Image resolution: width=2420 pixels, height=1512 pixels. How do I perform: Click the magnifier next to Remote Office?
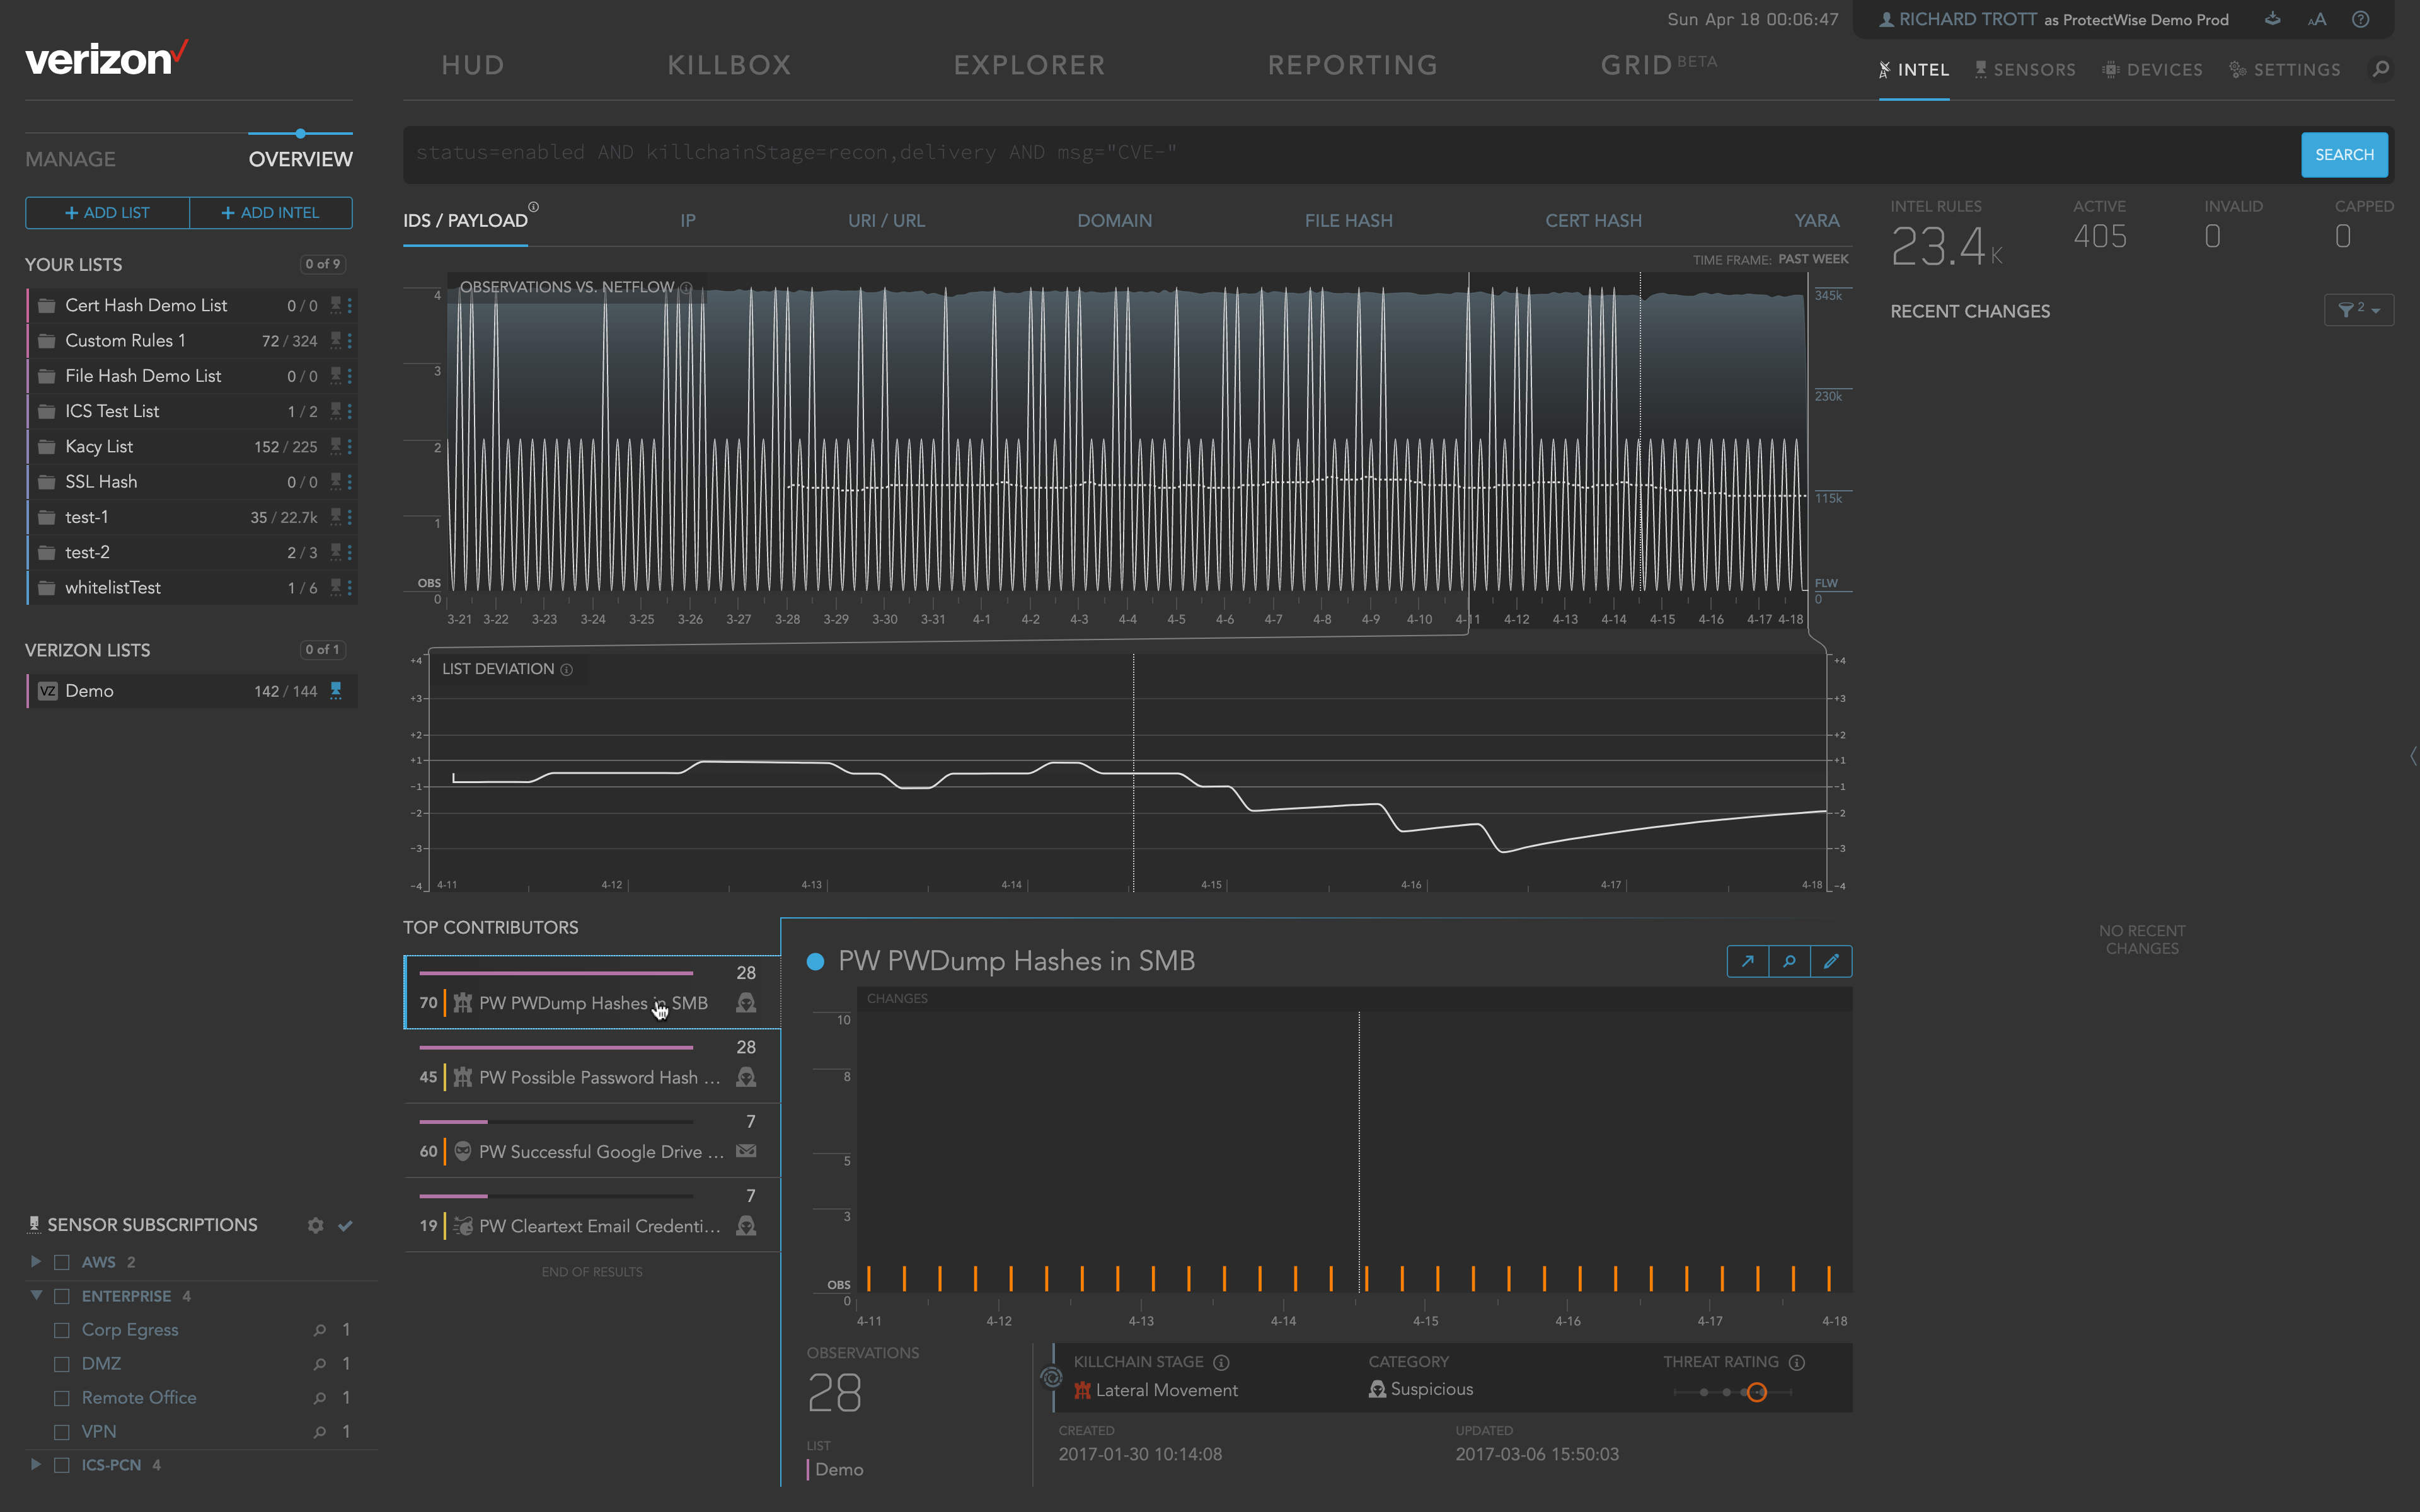(320, 1398)
